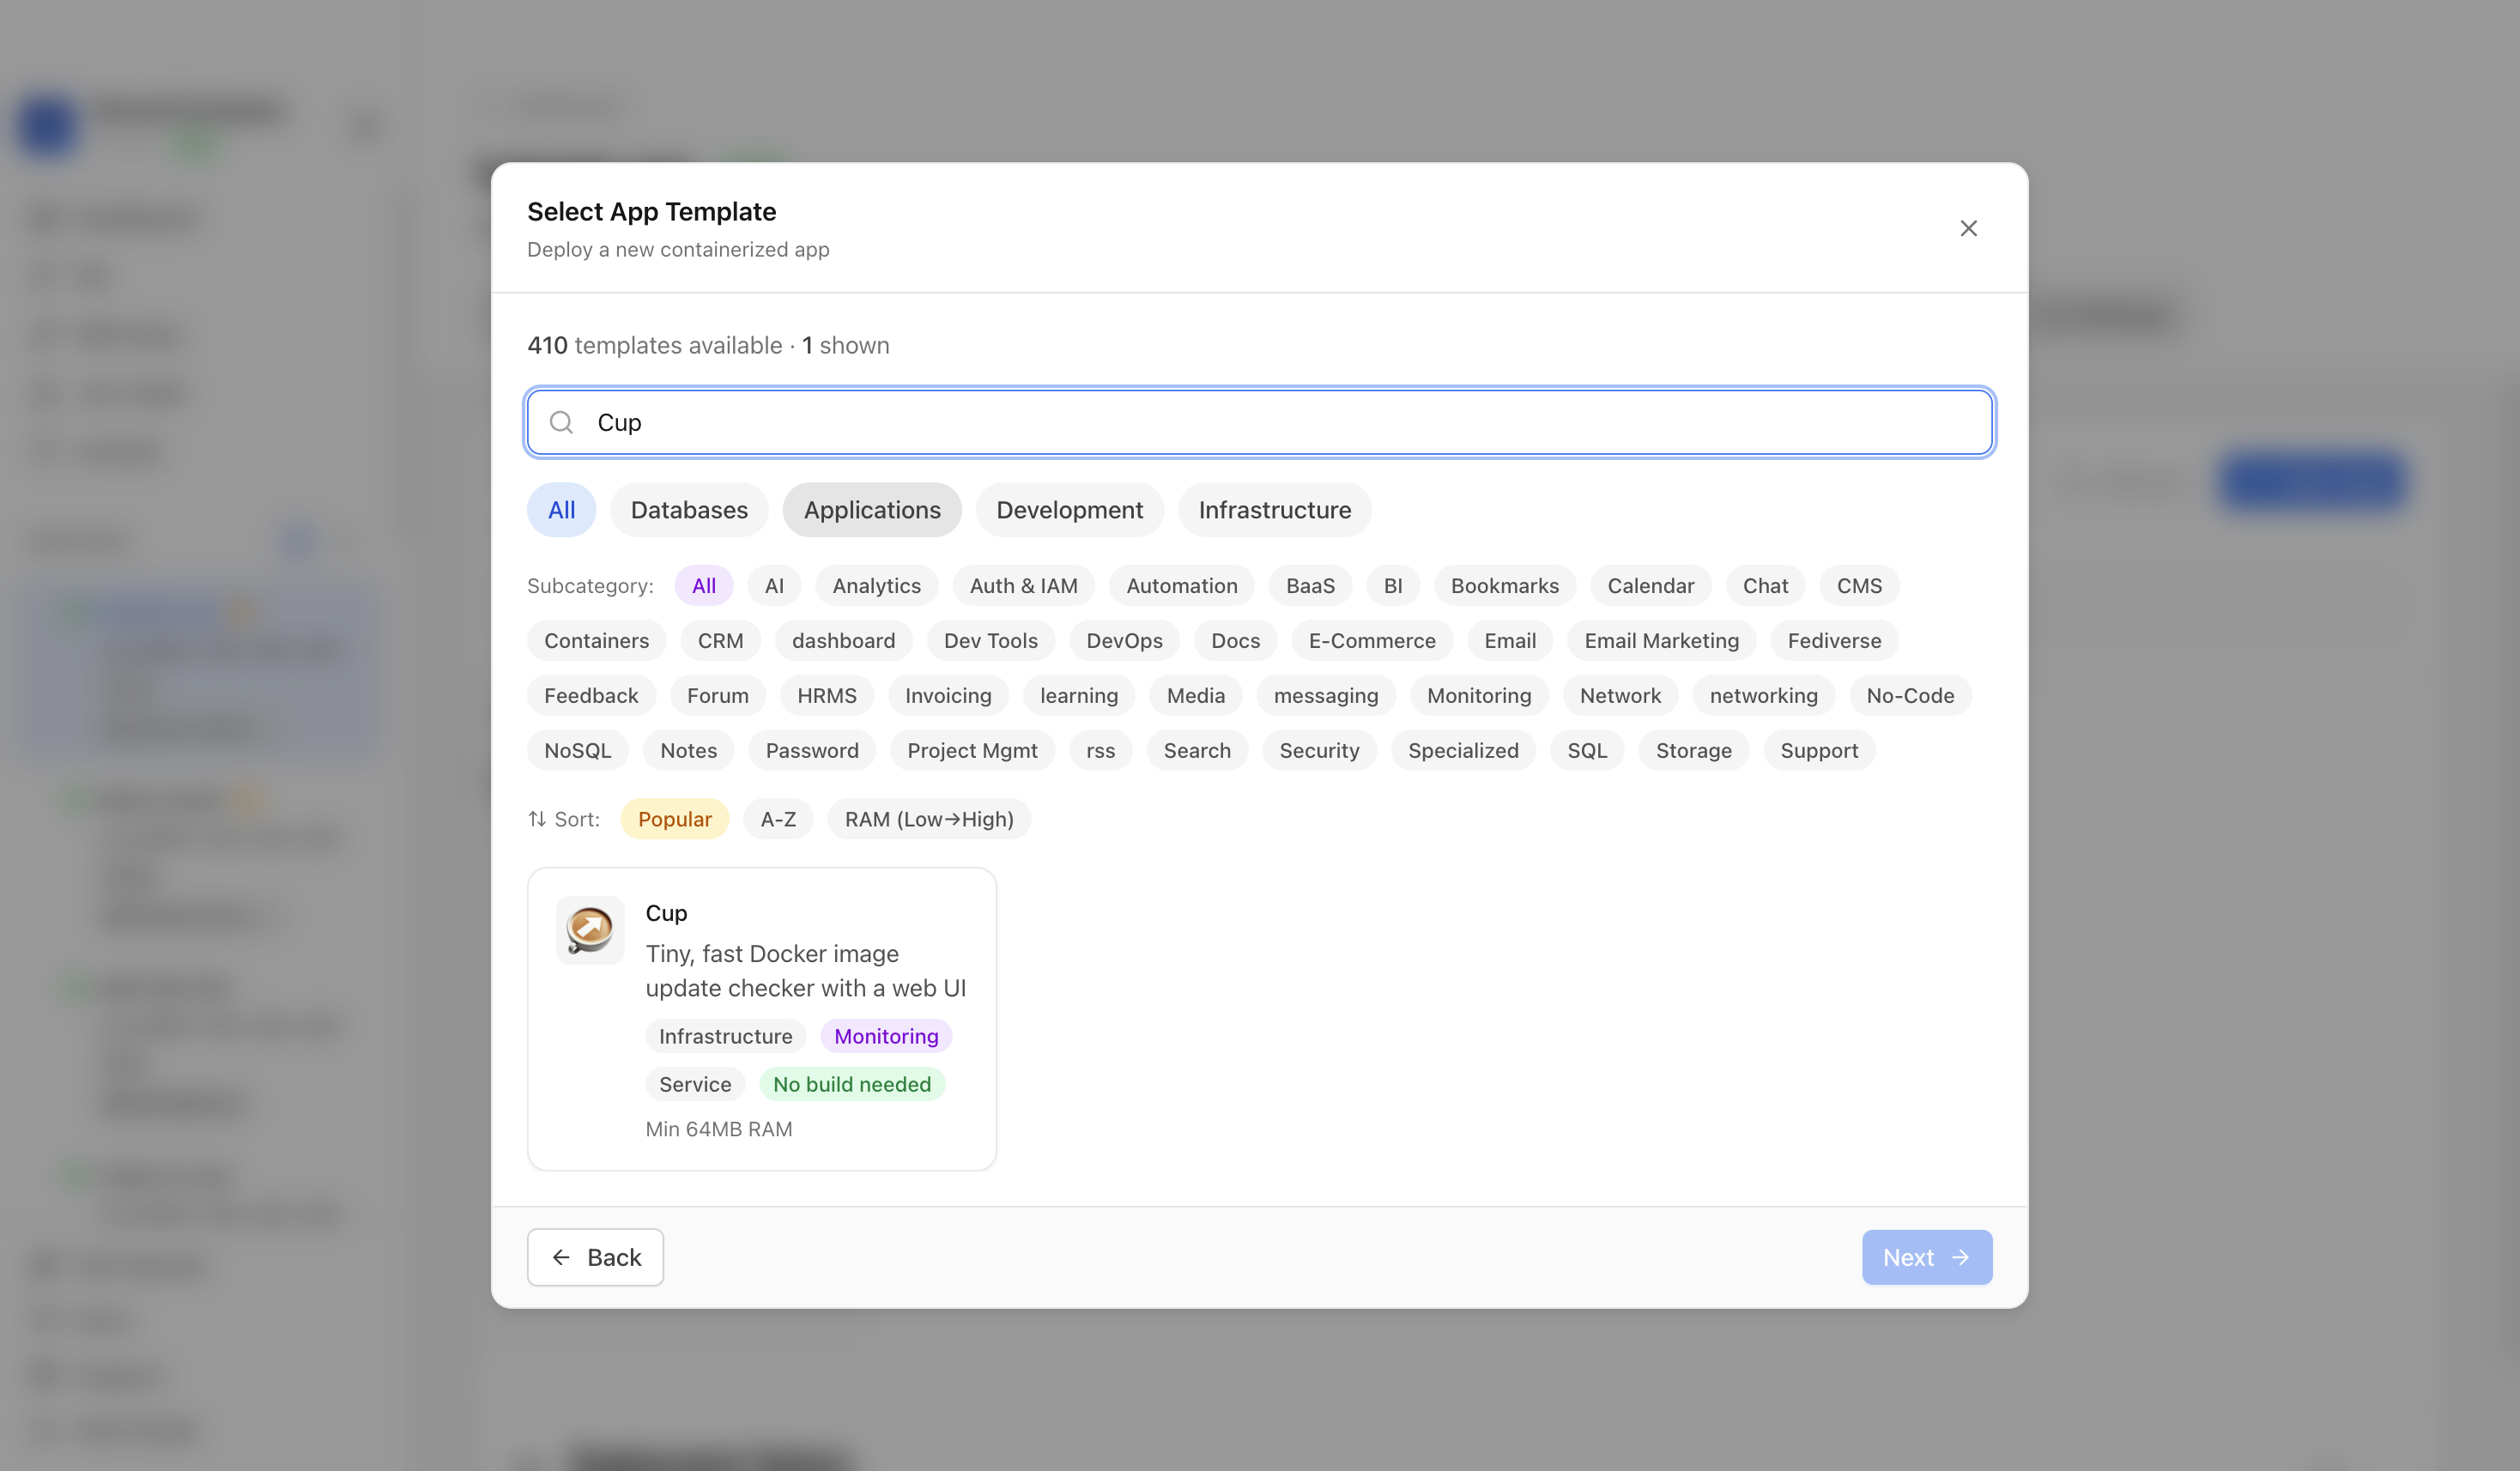Filter by CMS subcategory
2520x1471 pixels.
coord(1859,586)
